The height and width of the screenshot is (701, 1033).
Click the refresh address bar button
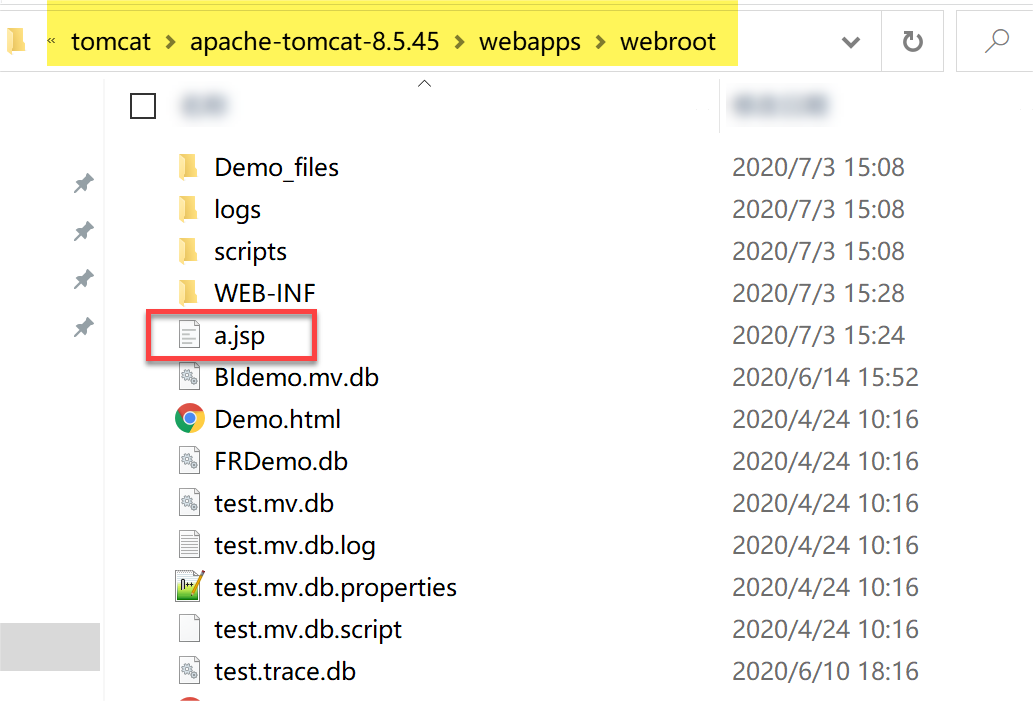click(912, 41)
